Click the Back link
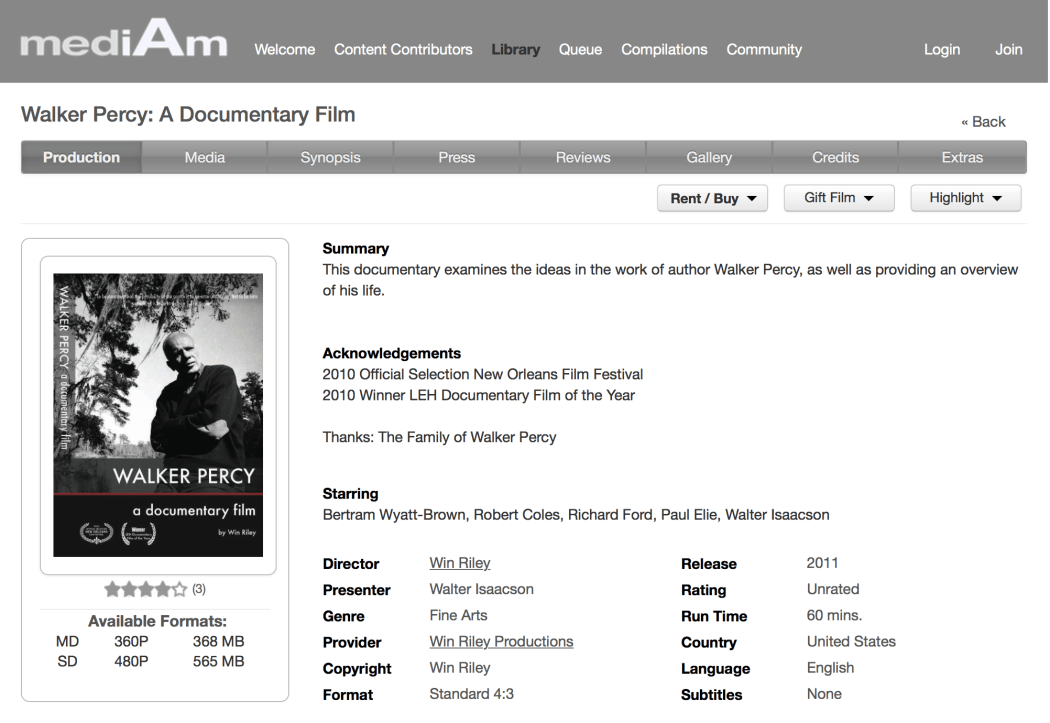Viewport: 1050px width, 723px height. coord(983,121)
